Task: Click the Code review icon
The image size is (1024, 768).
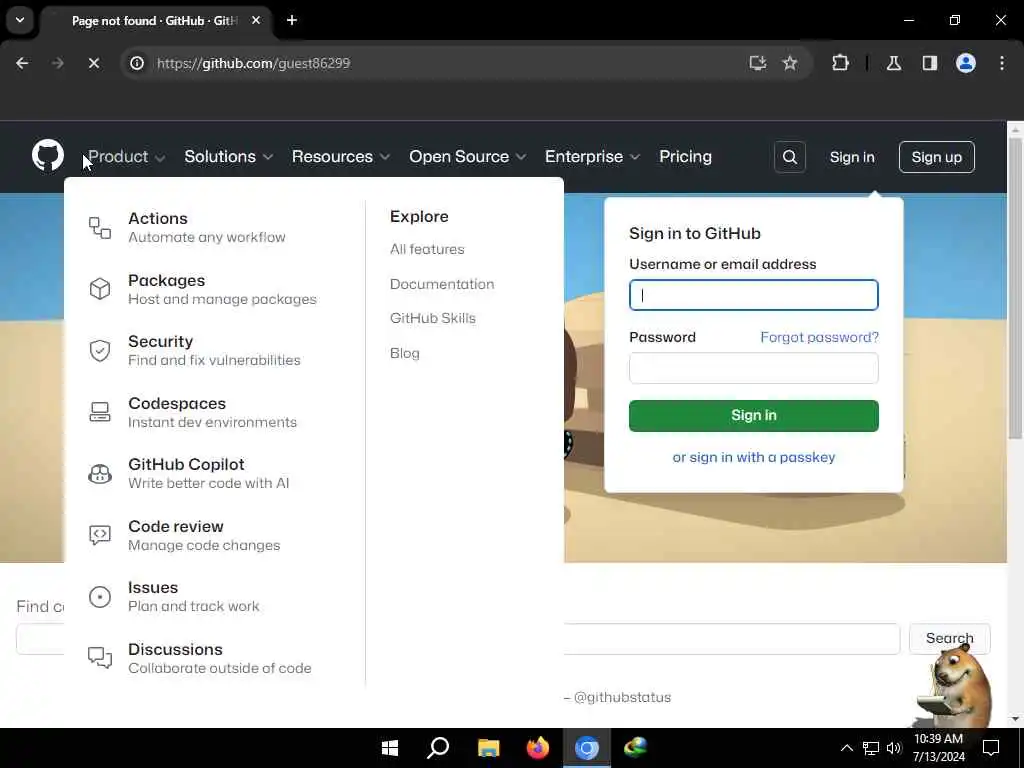Action: (x=99, y=535)
